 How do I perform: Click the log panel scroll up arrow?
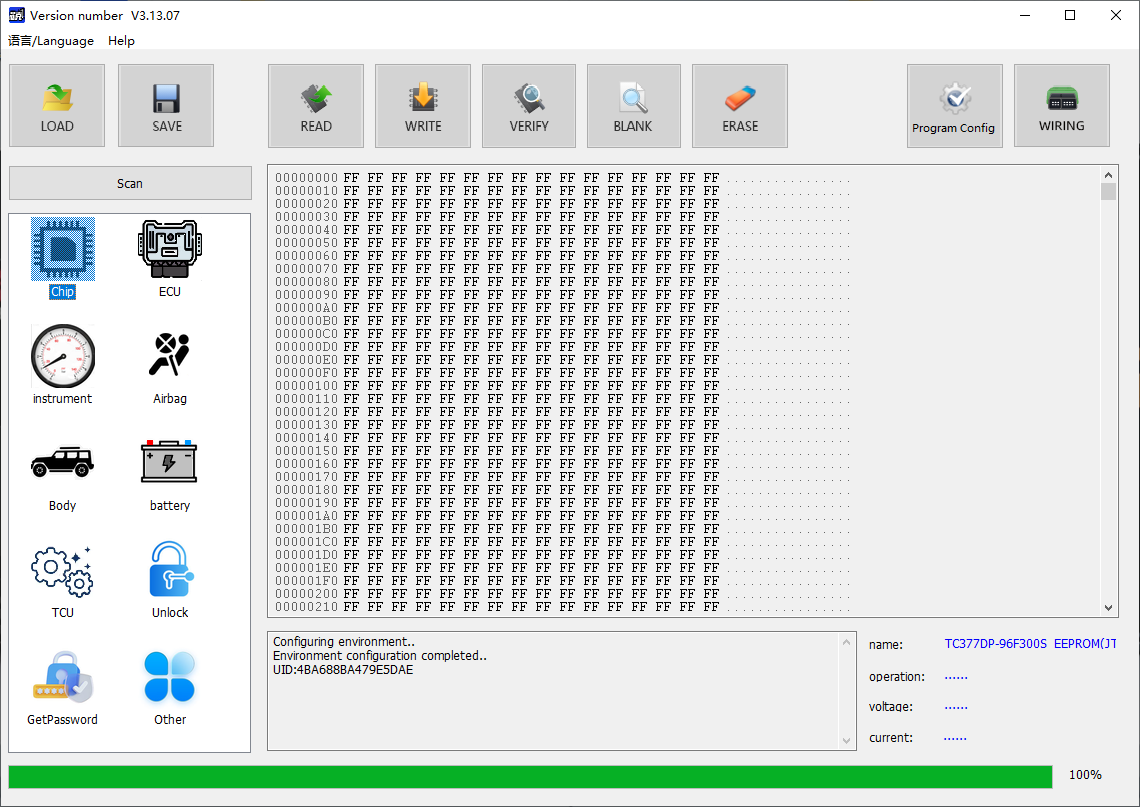[x=846, y=642]
